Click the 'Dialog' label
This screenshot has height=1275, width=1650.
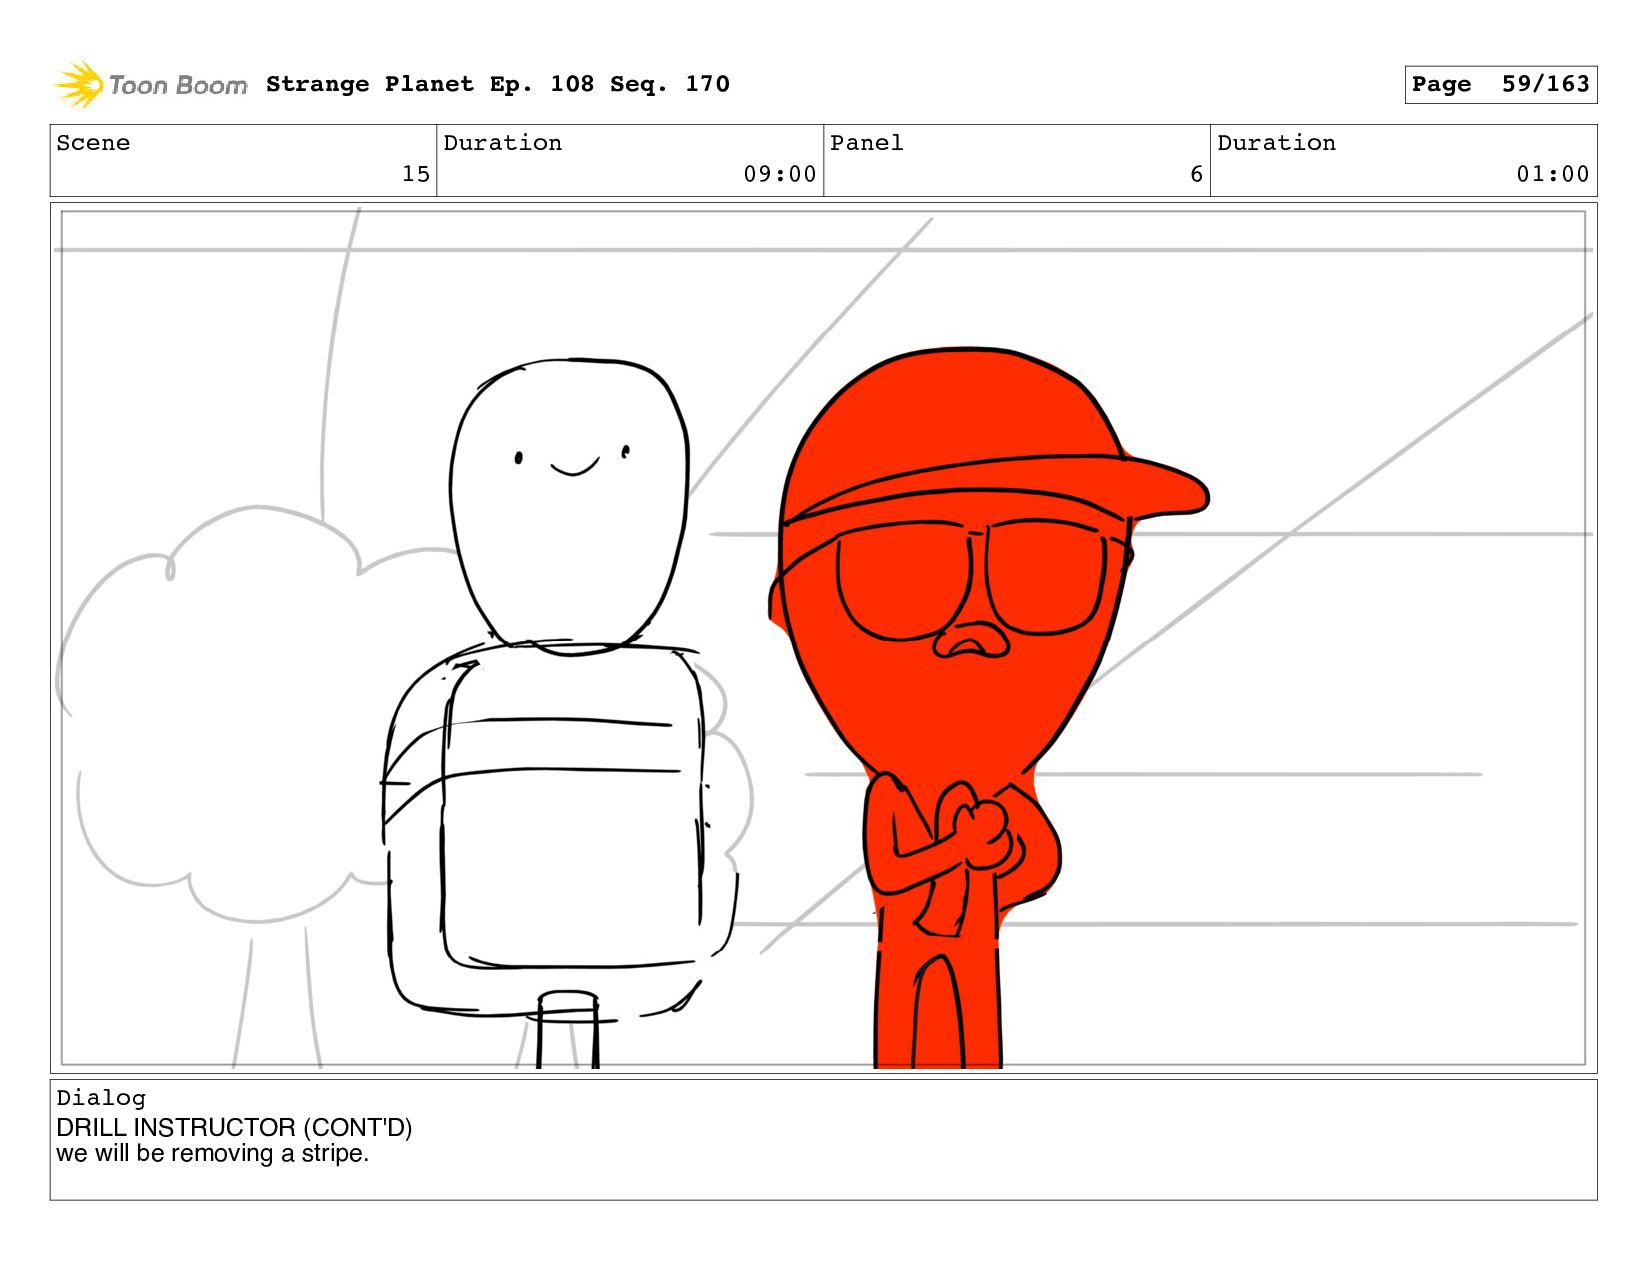101,1098
